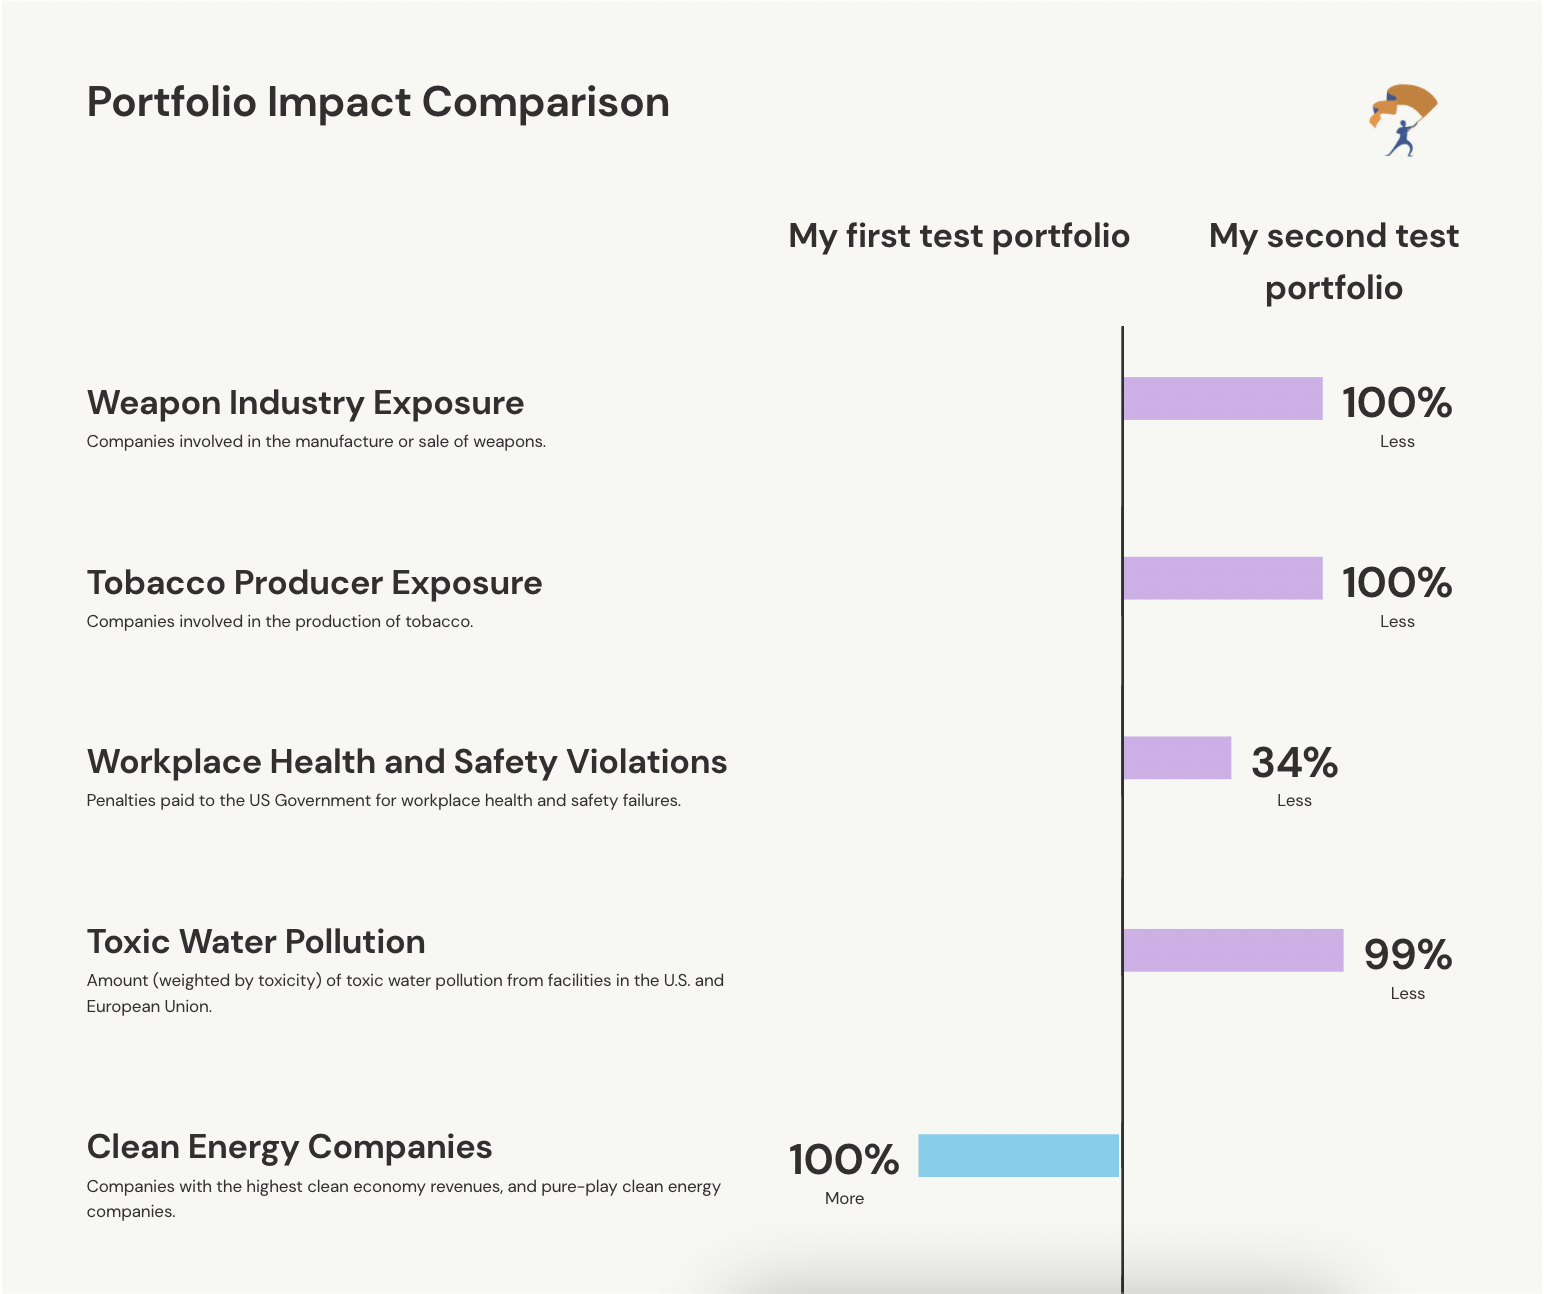Image resolution: width=1544 pixels, height=1294 pixels.
Task: Click the 100% More value label
Action: pos(844,1173)
